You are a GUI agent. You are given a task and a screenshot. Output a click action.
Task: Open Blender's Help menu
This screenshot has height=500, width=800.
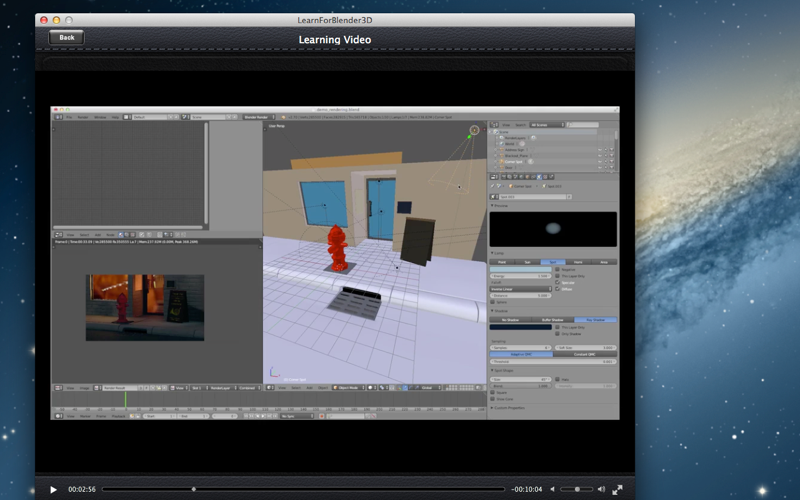tap(115, 117)
